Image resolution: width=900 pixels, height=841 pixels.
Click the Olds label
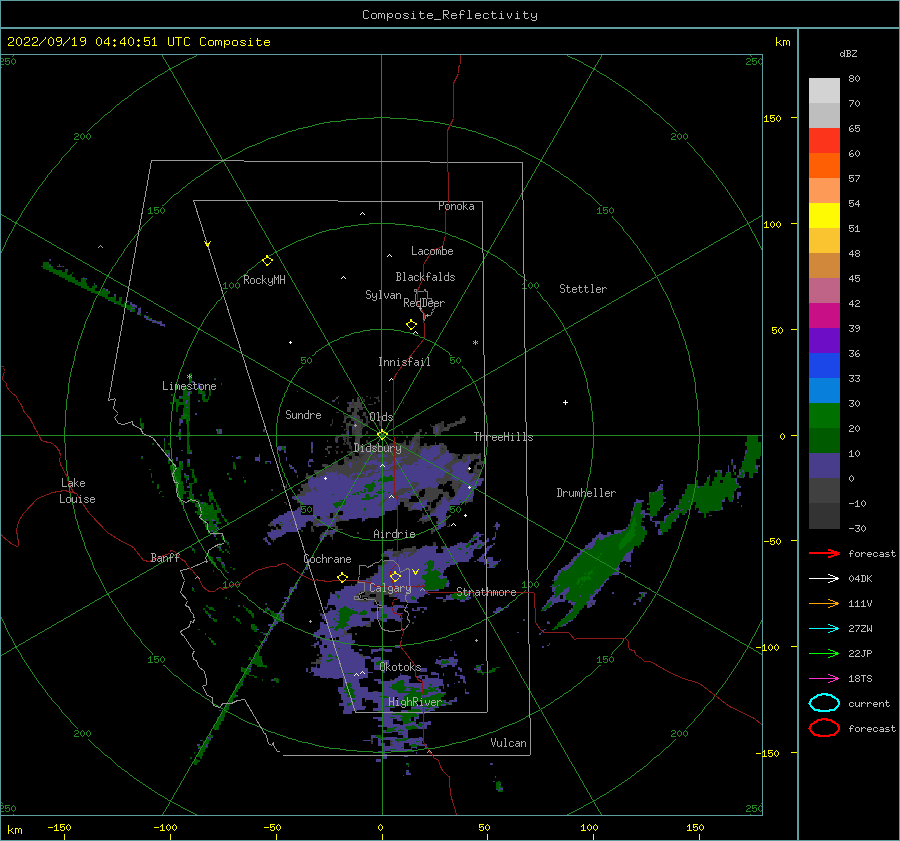click(x=381, y=417)
